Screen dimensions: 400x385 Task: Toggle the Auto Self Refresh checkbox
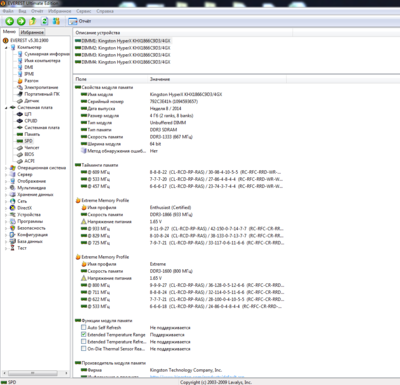coord(84,327)
